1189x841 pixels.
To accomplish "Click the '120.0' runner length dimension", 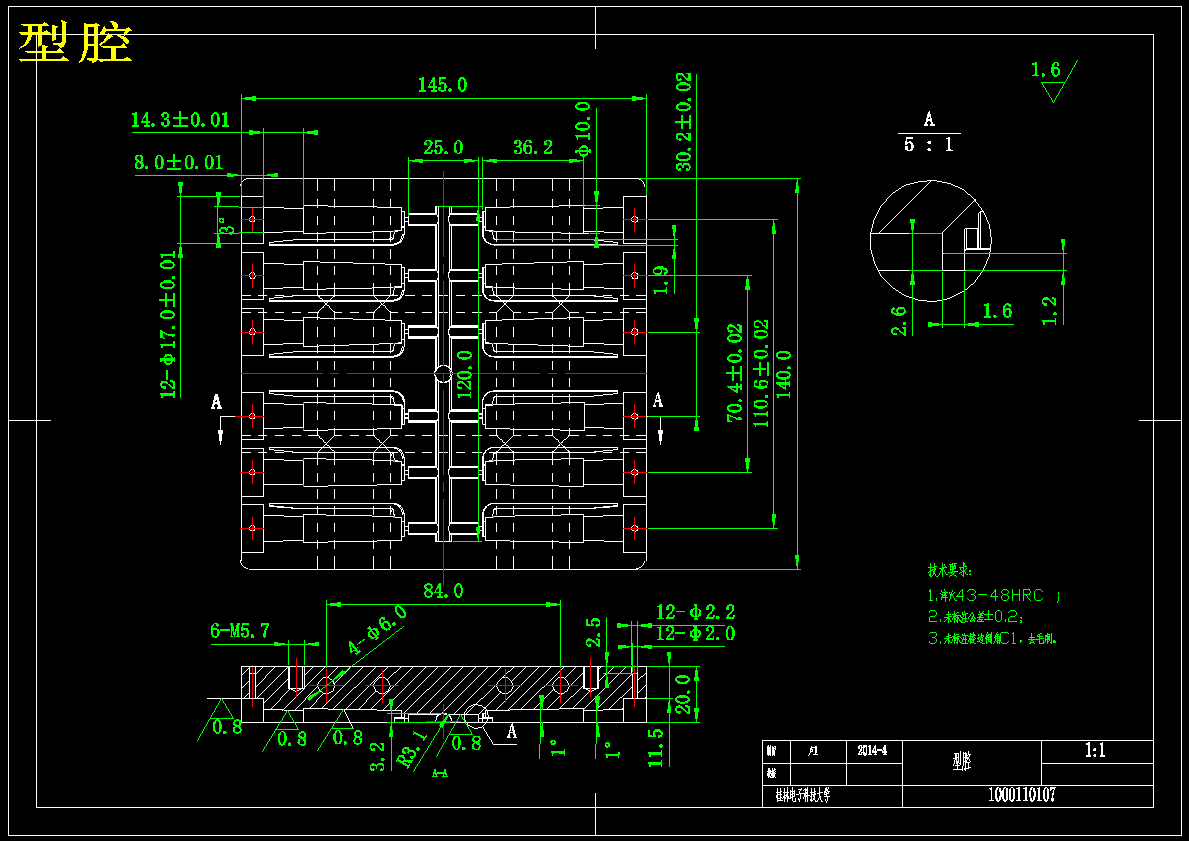I will [466, 374].
